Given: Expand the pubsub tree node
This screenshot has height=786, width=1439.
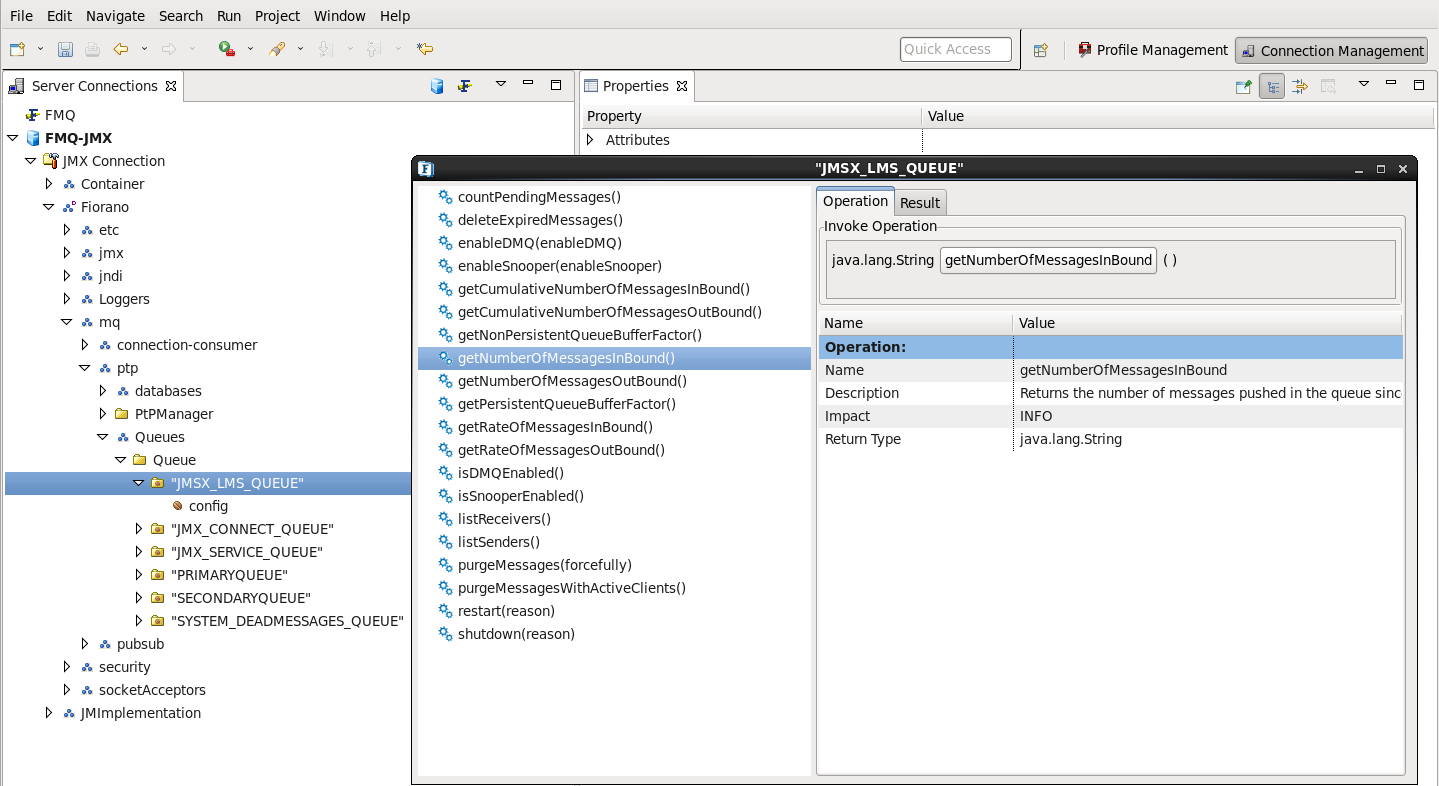Looking at the screenshot, I should click(x=84, y=644).
